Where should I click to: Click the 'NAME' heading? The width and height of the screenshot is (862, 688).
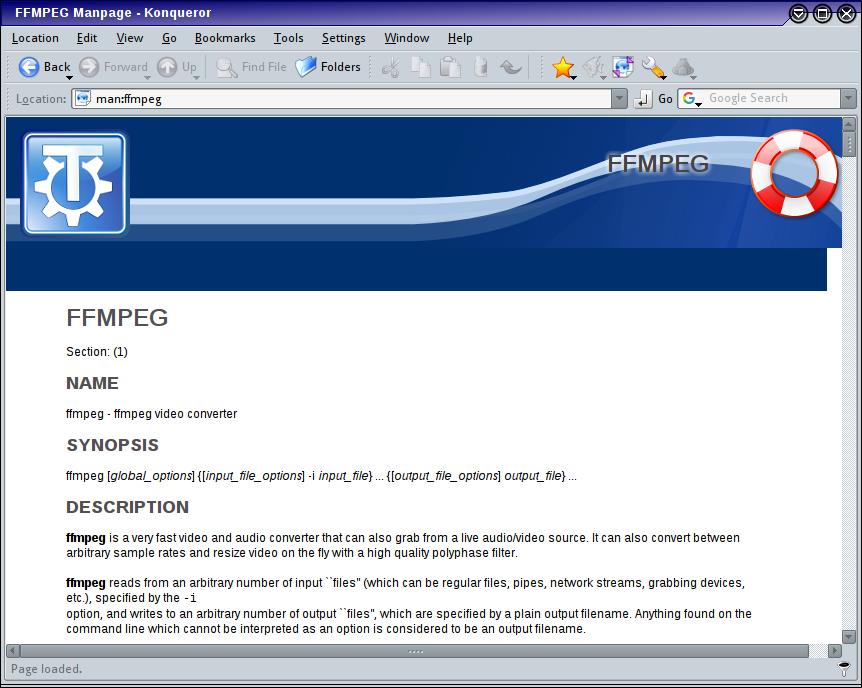coord(92,383)
